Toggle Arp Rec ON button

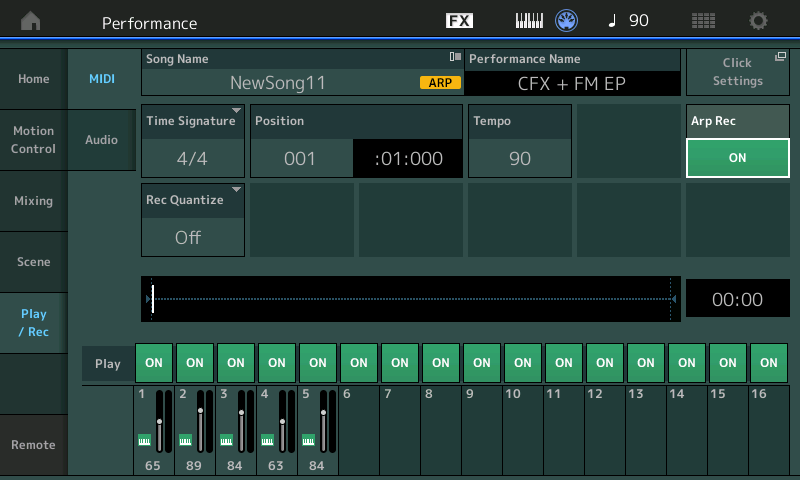click(x=738, y=158)
